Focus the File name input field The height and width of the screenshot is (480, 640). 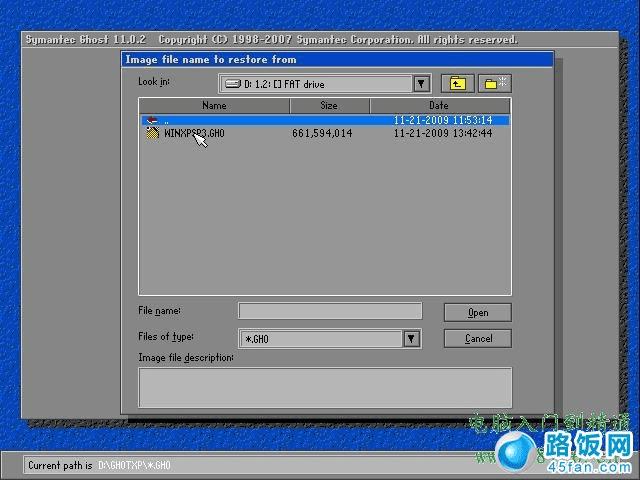coord(330,311)
